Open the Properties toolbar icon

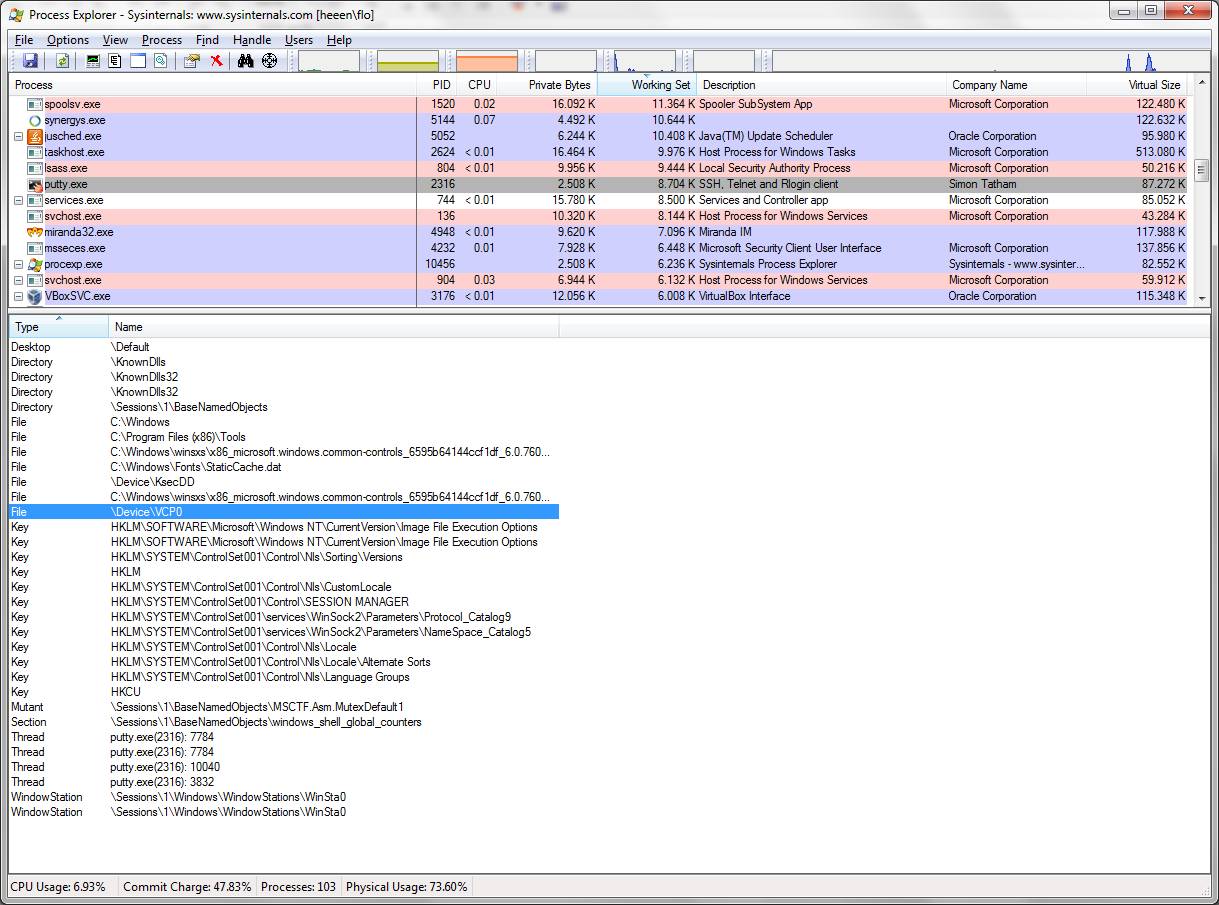pyautogui.click(x=192, y=61)
